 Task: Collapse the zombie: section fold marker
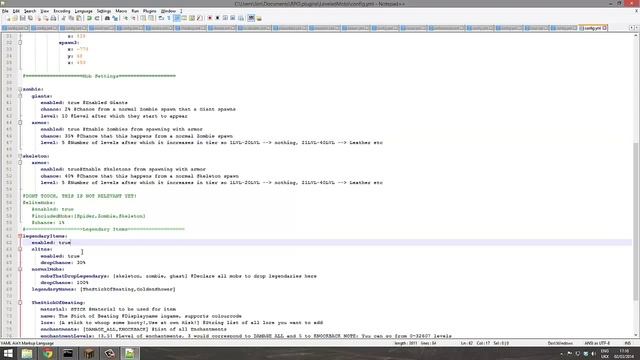click(x=20, y=89)
